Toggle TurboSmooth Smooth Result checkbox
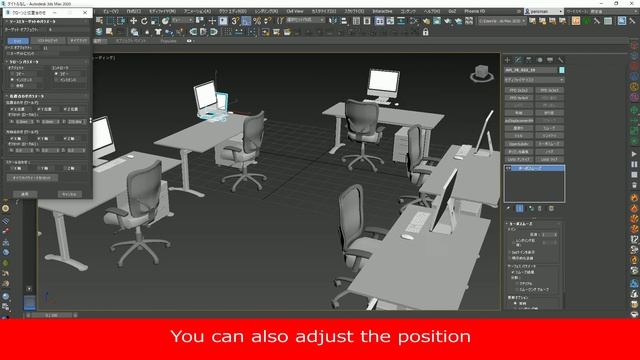Image resolution: width=640 pixels, height=360 pixels. click(513, 272)
